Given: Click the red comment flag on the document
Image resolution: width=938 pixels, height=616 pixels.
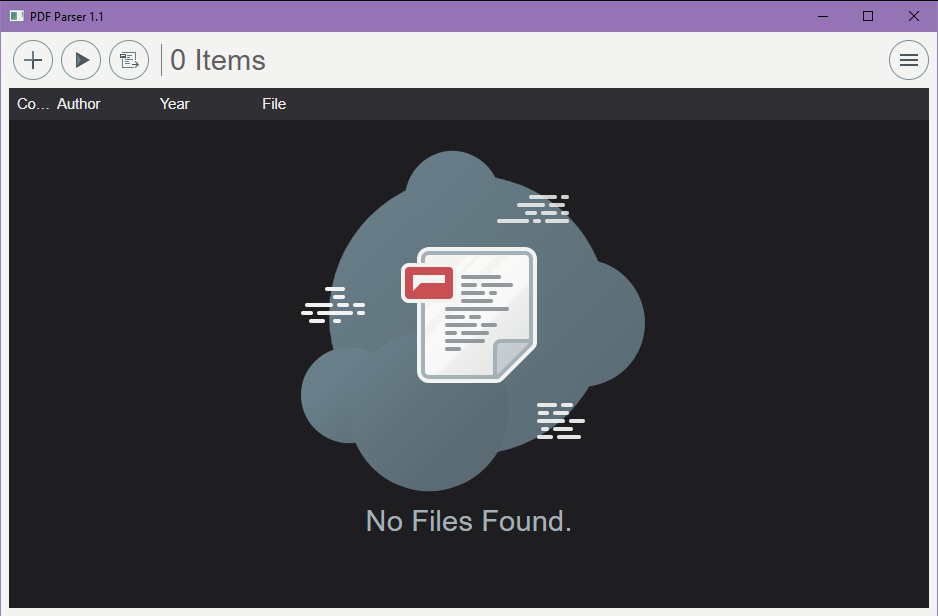Looking at the screenshot, I should tap(428, 283).
